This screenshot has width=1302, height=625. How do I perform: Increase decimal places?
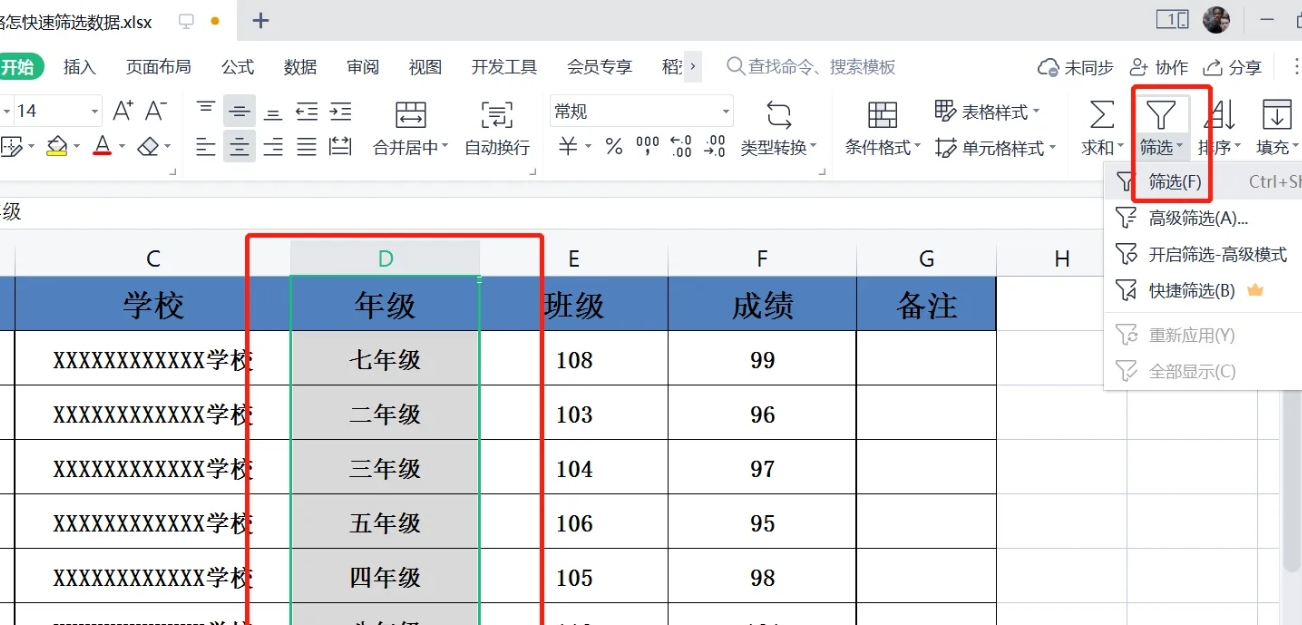click(681, 147)
